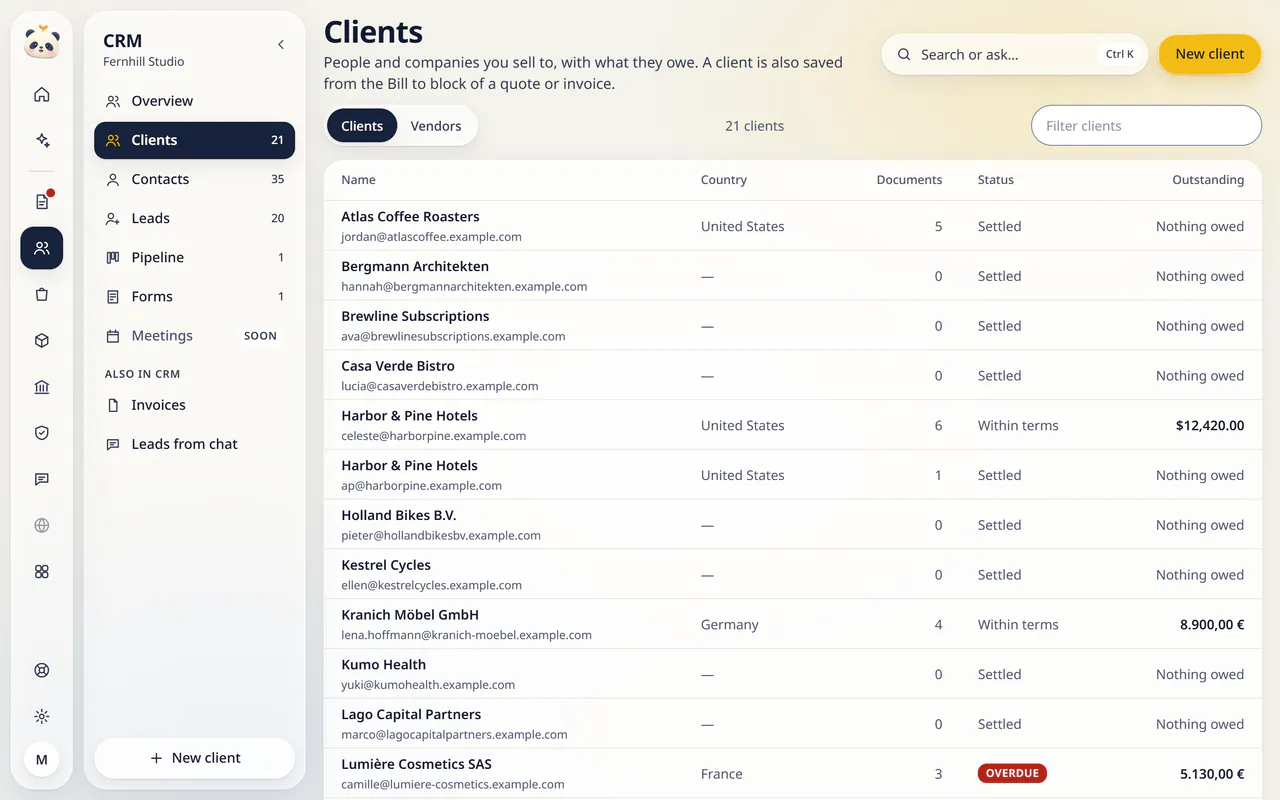Screen dimensions: 1280x800
Task: Open the help lifebuoy icon
Action: [x=42, y=670]
